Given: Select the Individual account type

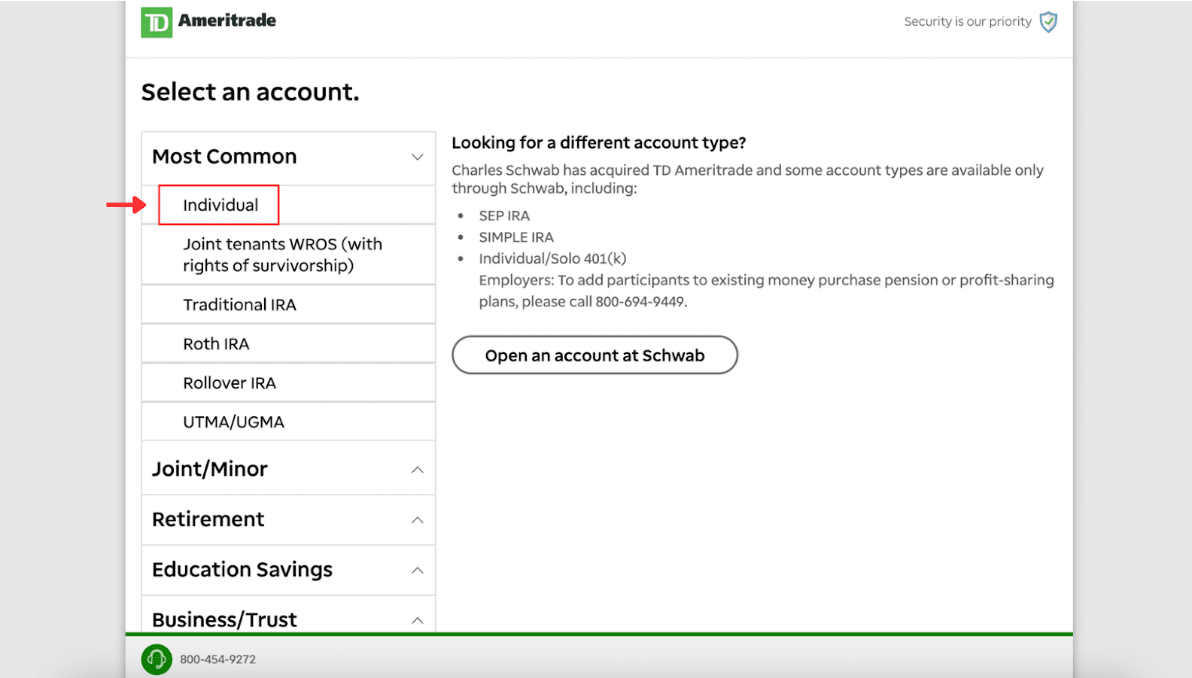Looking at the screenshot, I should (x=220, y=205).
